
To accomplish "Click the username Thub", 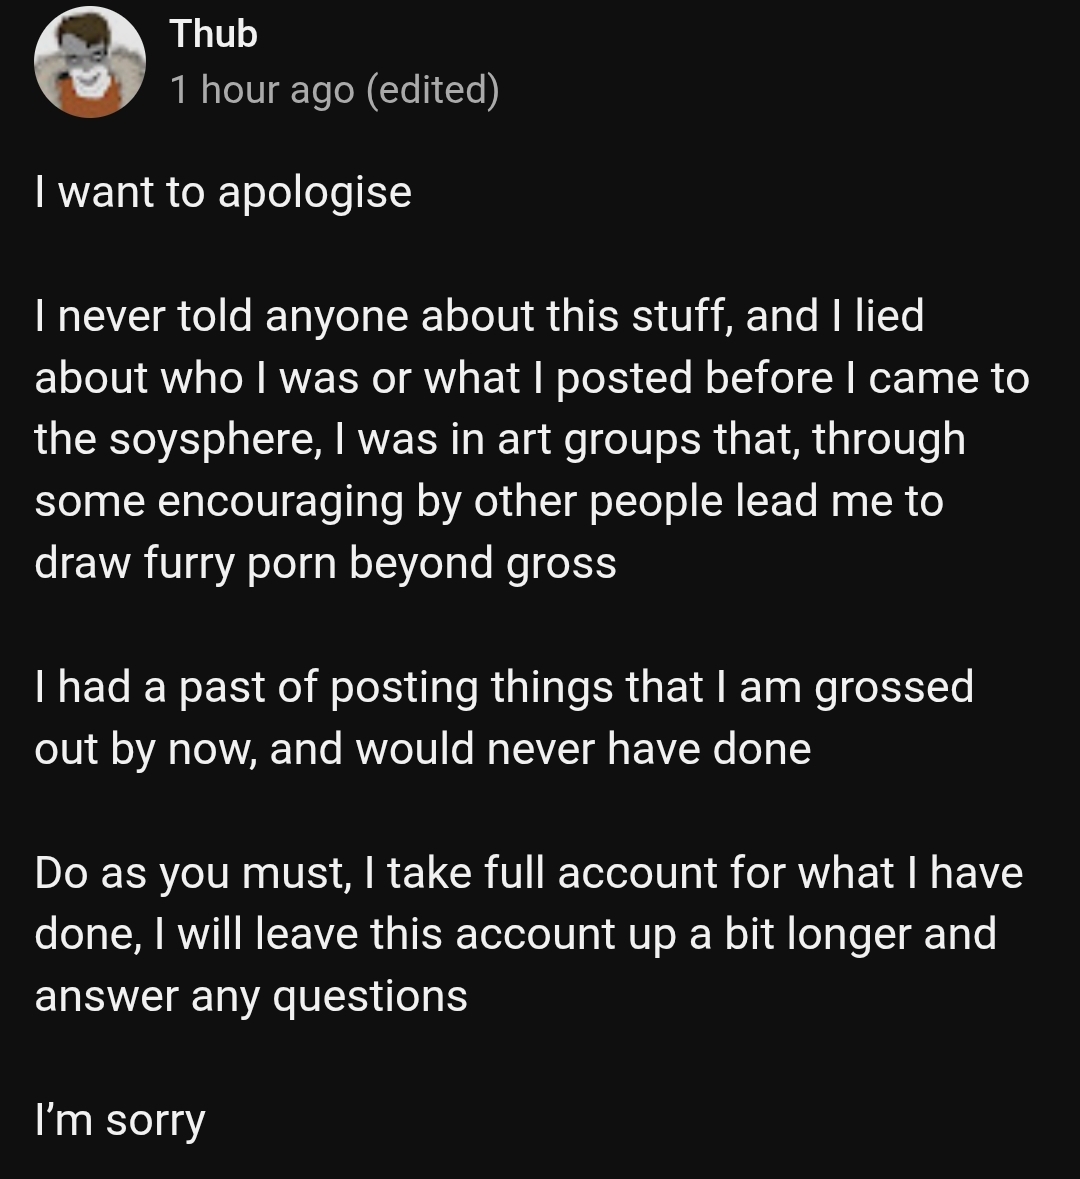I will [213, 34].
